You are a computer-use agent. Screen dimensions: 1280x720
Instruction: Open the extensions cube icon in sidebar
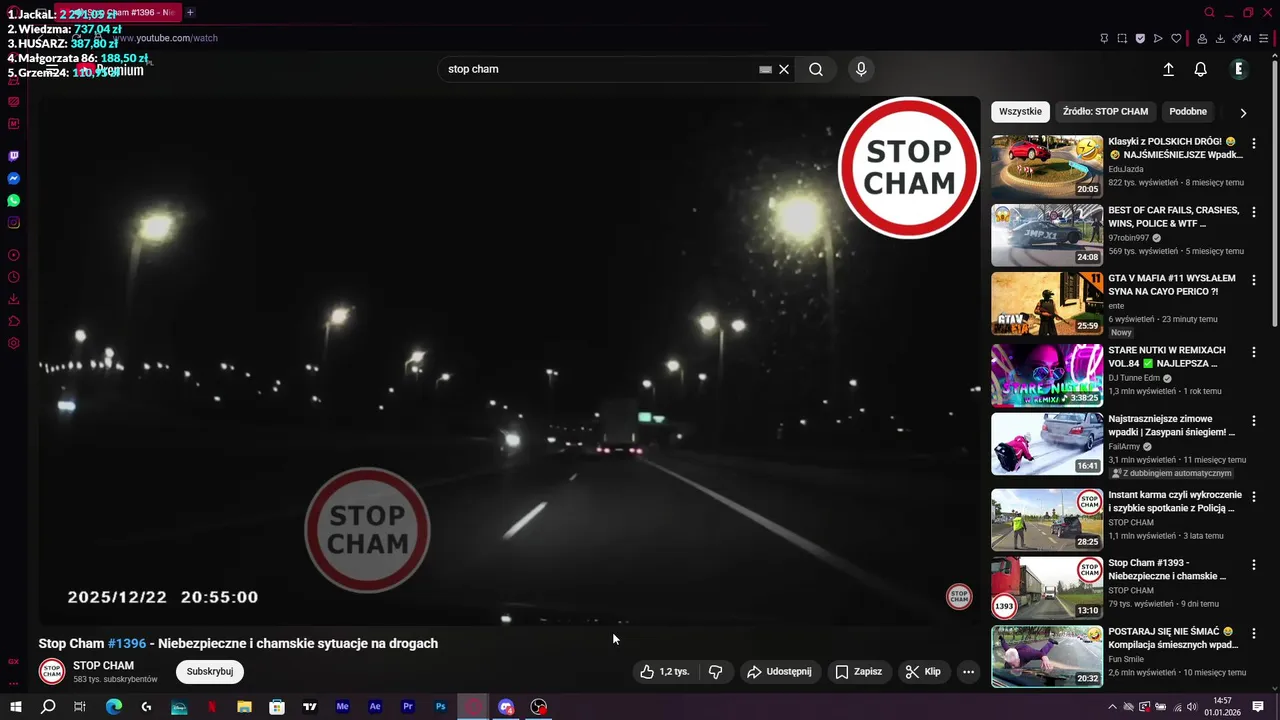14,321
